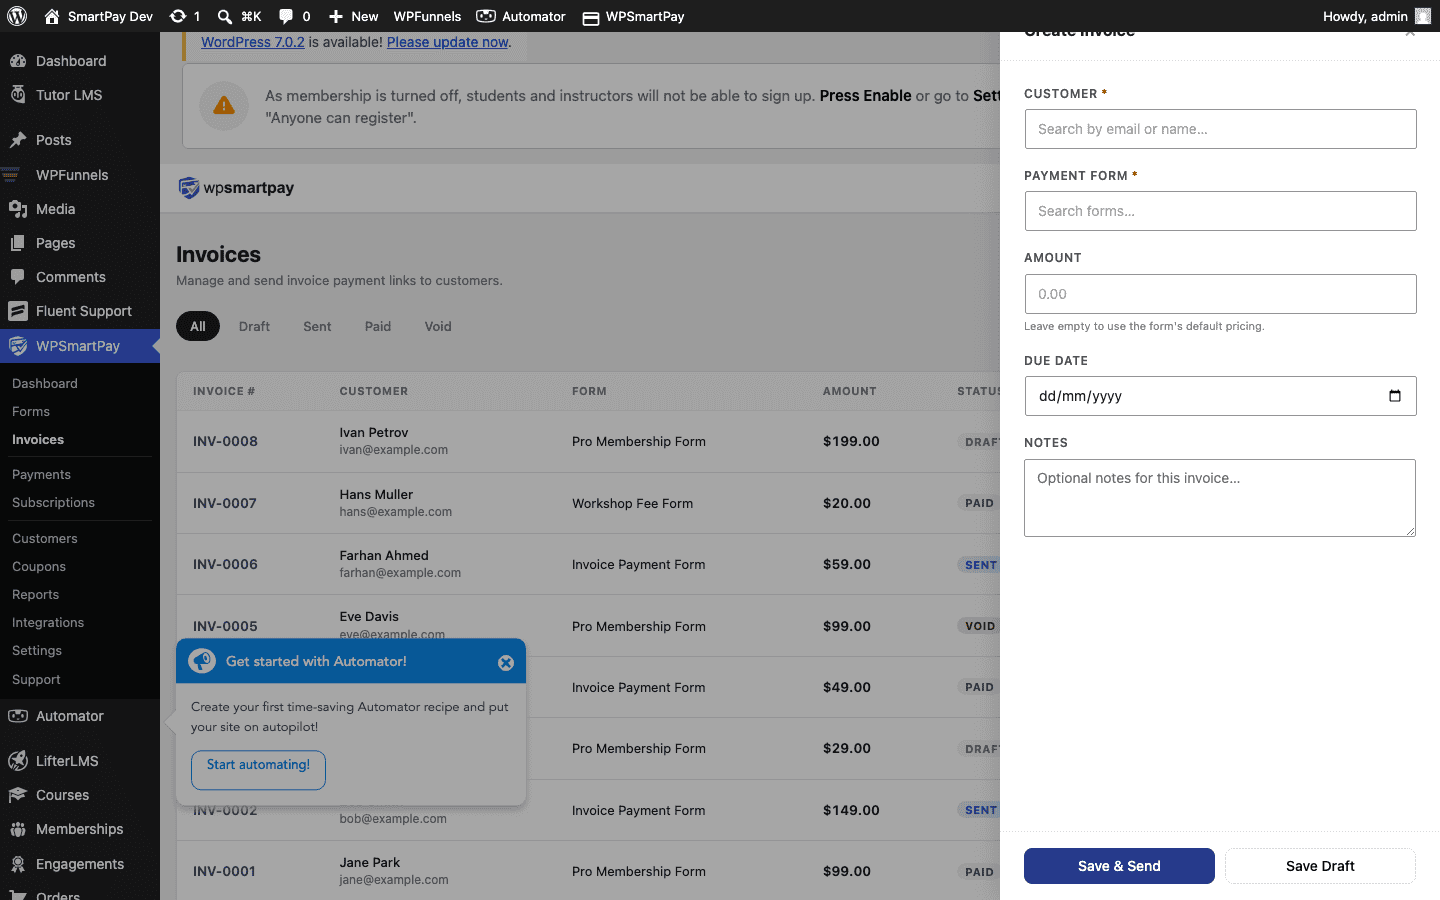The height and width of the screenshot is (900, 1440).
Task: Open the calendar picker in Due Date
Action: click(x=1395, y=396)
